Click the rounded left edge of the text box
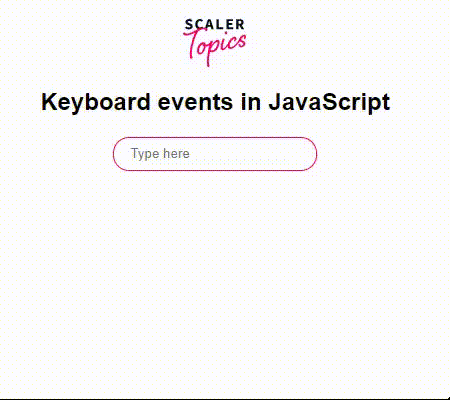The width and height of the screenshot is (450, 400). pyautogui.click(x=117, y=154)
